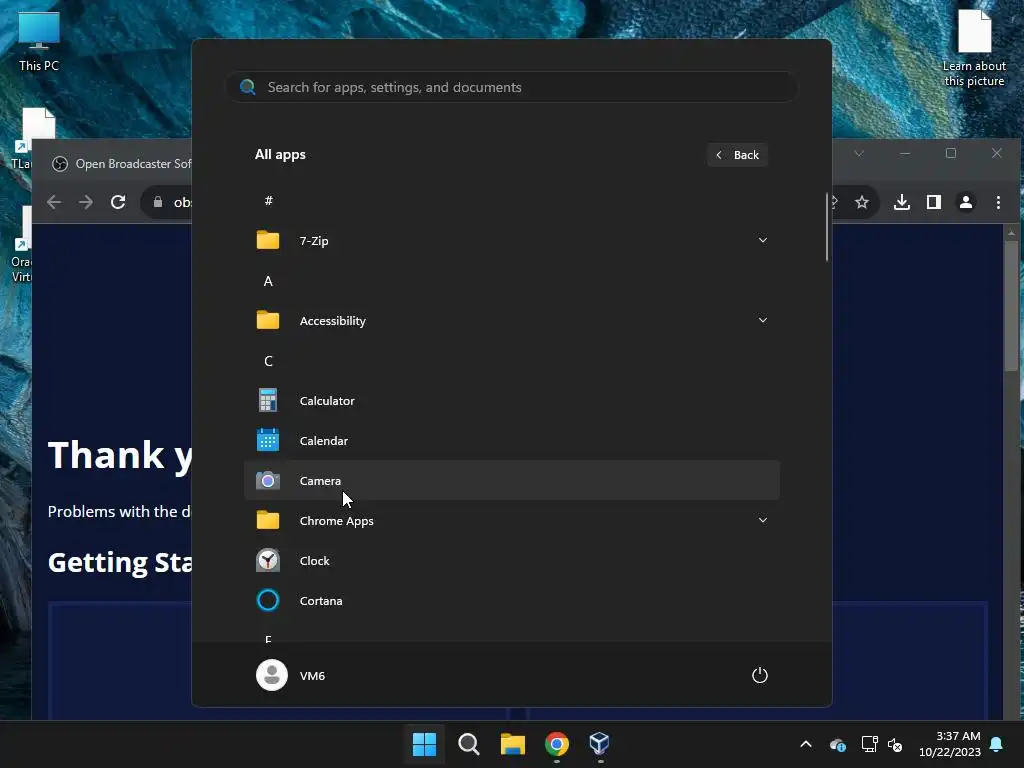Launch Cortana from app list
Screen dimensions: 1024x768
(x=511, y=600)
